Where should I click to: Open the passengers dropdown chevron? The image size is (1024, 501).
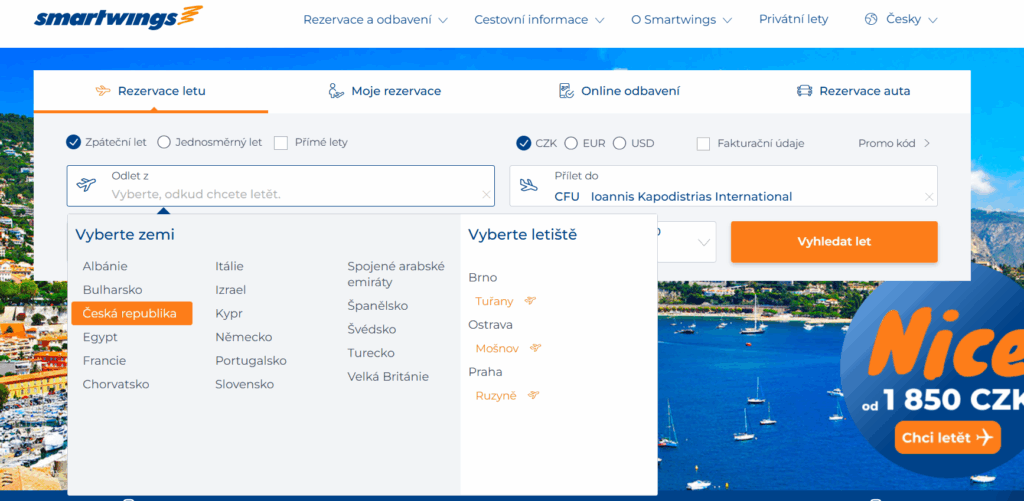pos(703,242)
